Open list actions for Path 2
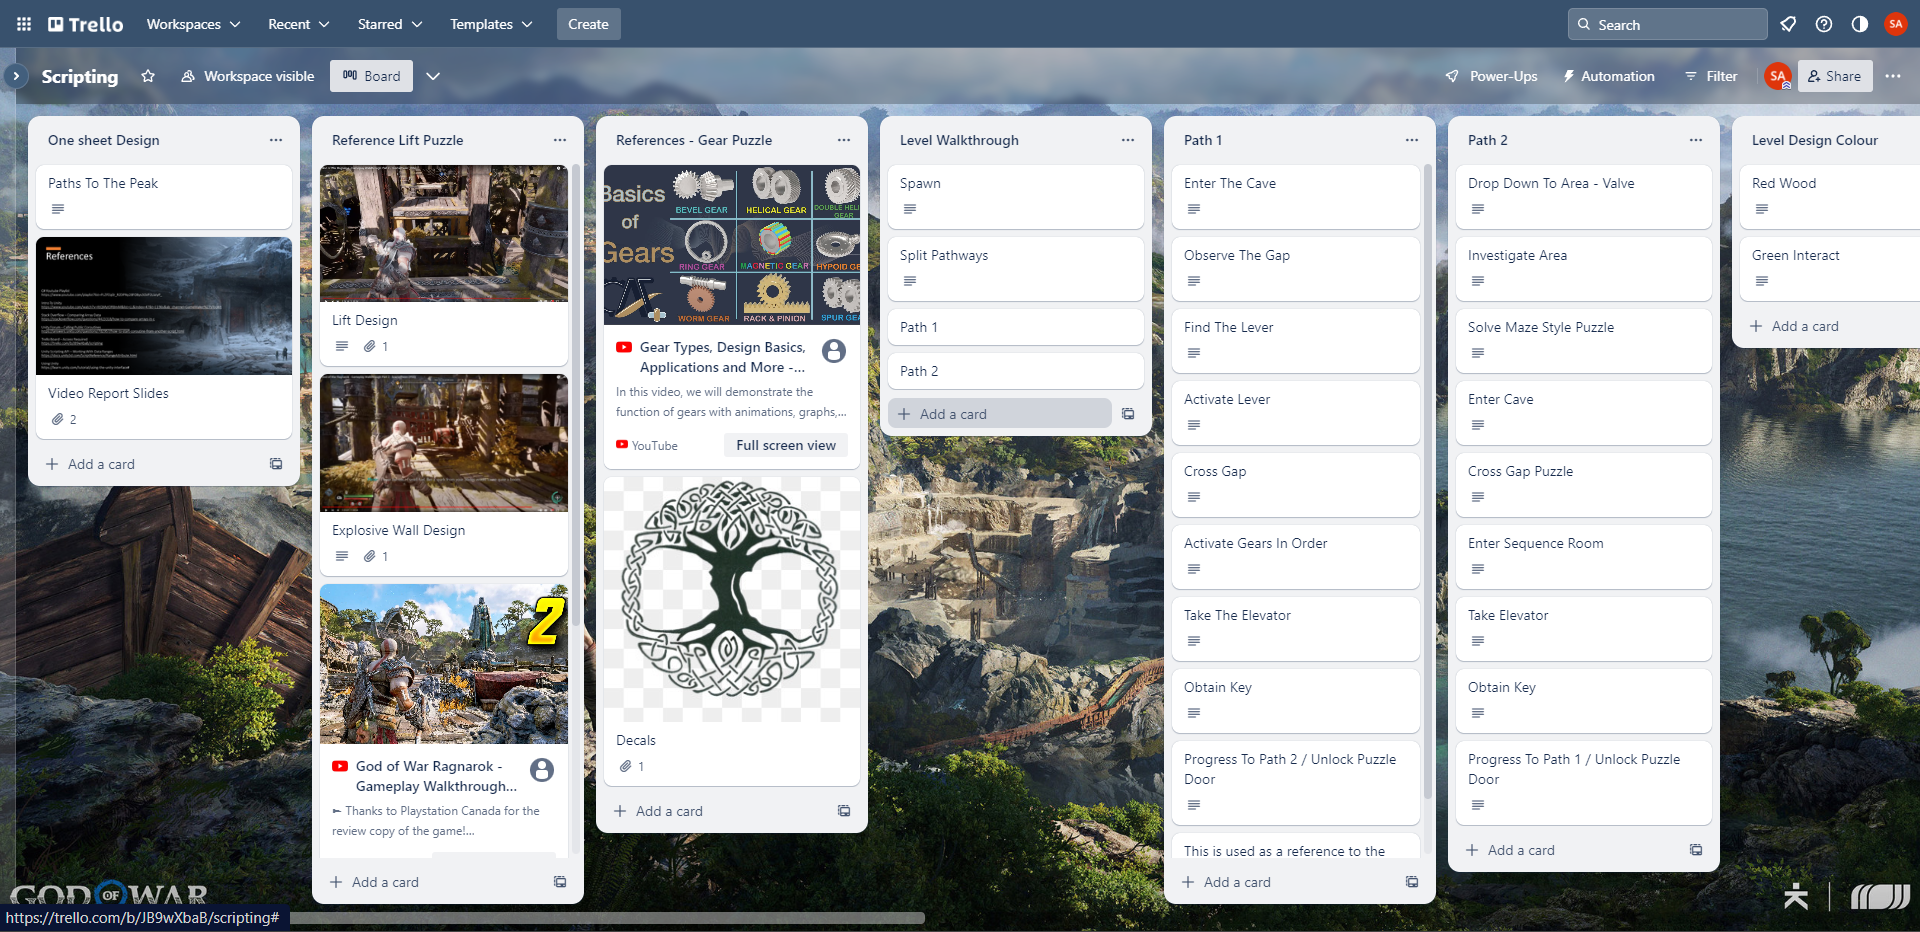 point(1696,140)
